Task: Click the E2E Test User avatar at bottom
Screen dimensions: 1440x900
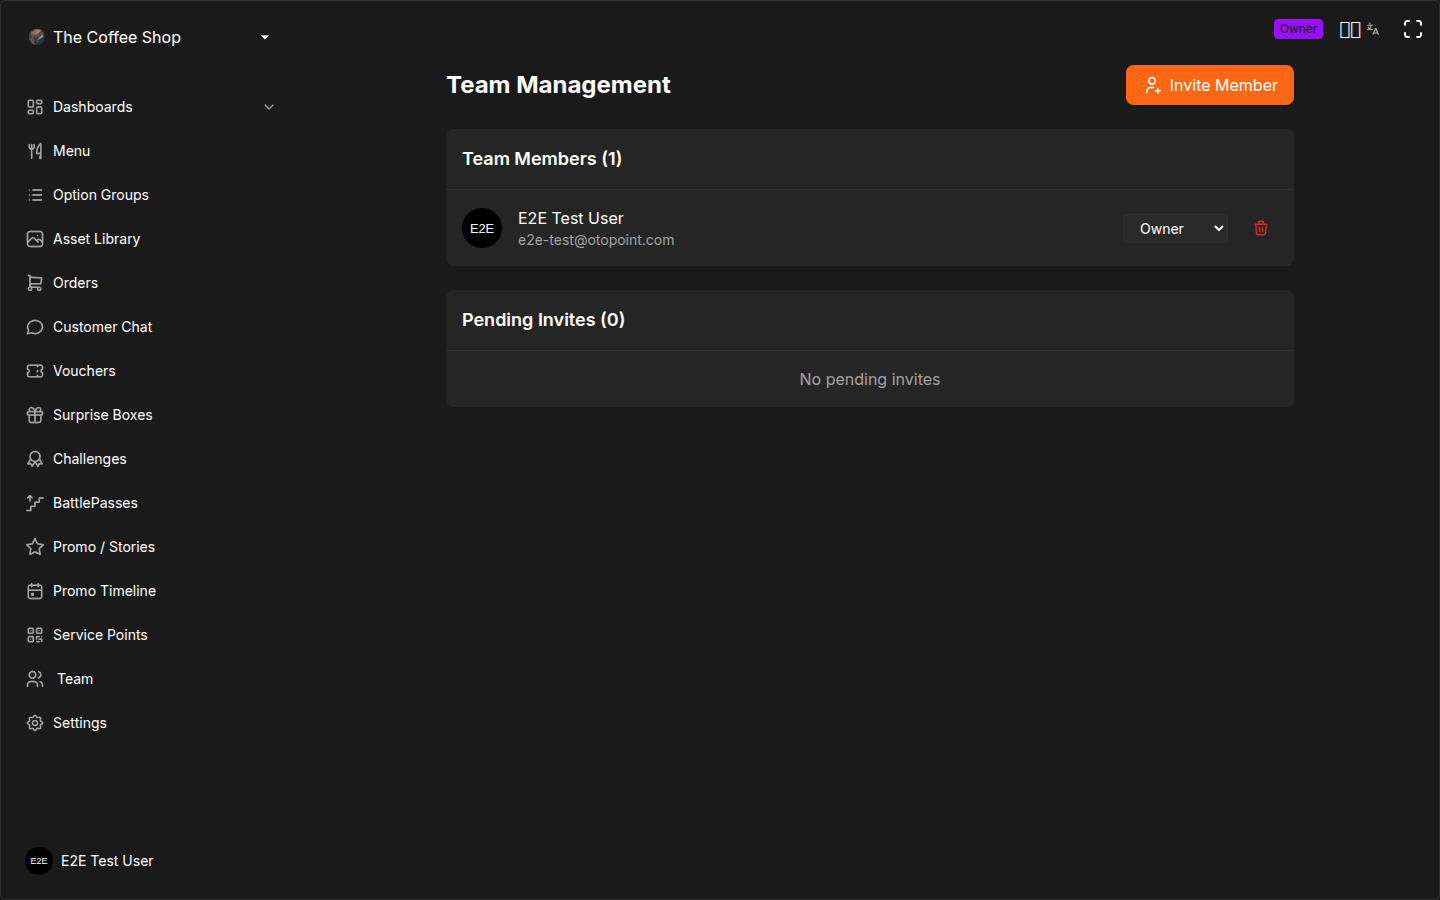Action: pos(38,861)
